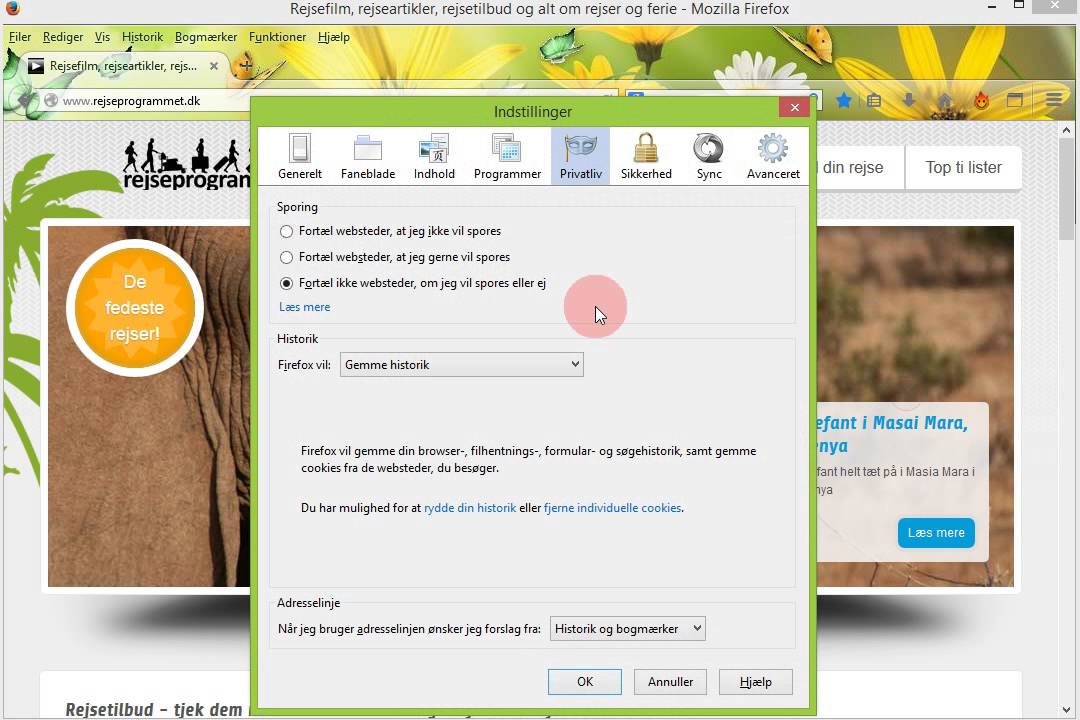Open the Historik menu
Image resolution: width=1080 pixels, height=720 pixels.
point(143,37)
